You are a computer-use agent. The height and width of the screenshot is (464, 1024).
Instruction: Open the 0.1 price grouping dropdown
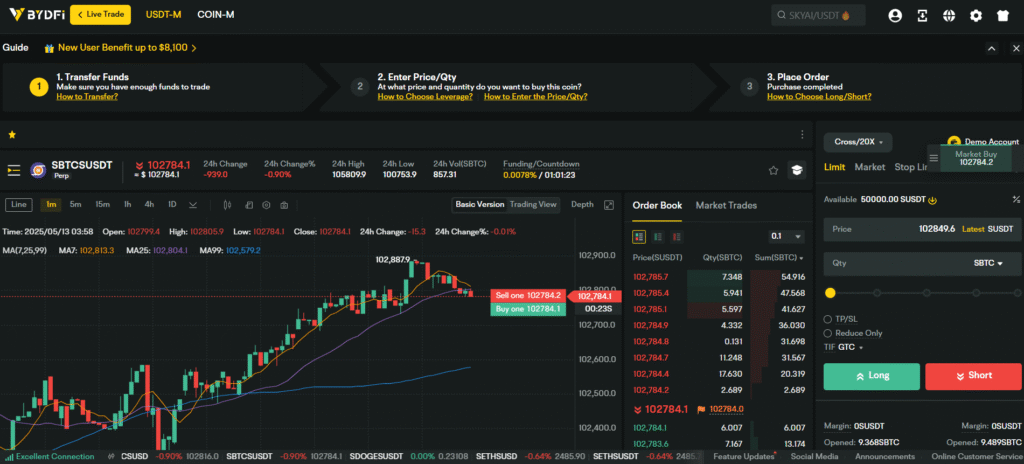(x=786, y=237)
